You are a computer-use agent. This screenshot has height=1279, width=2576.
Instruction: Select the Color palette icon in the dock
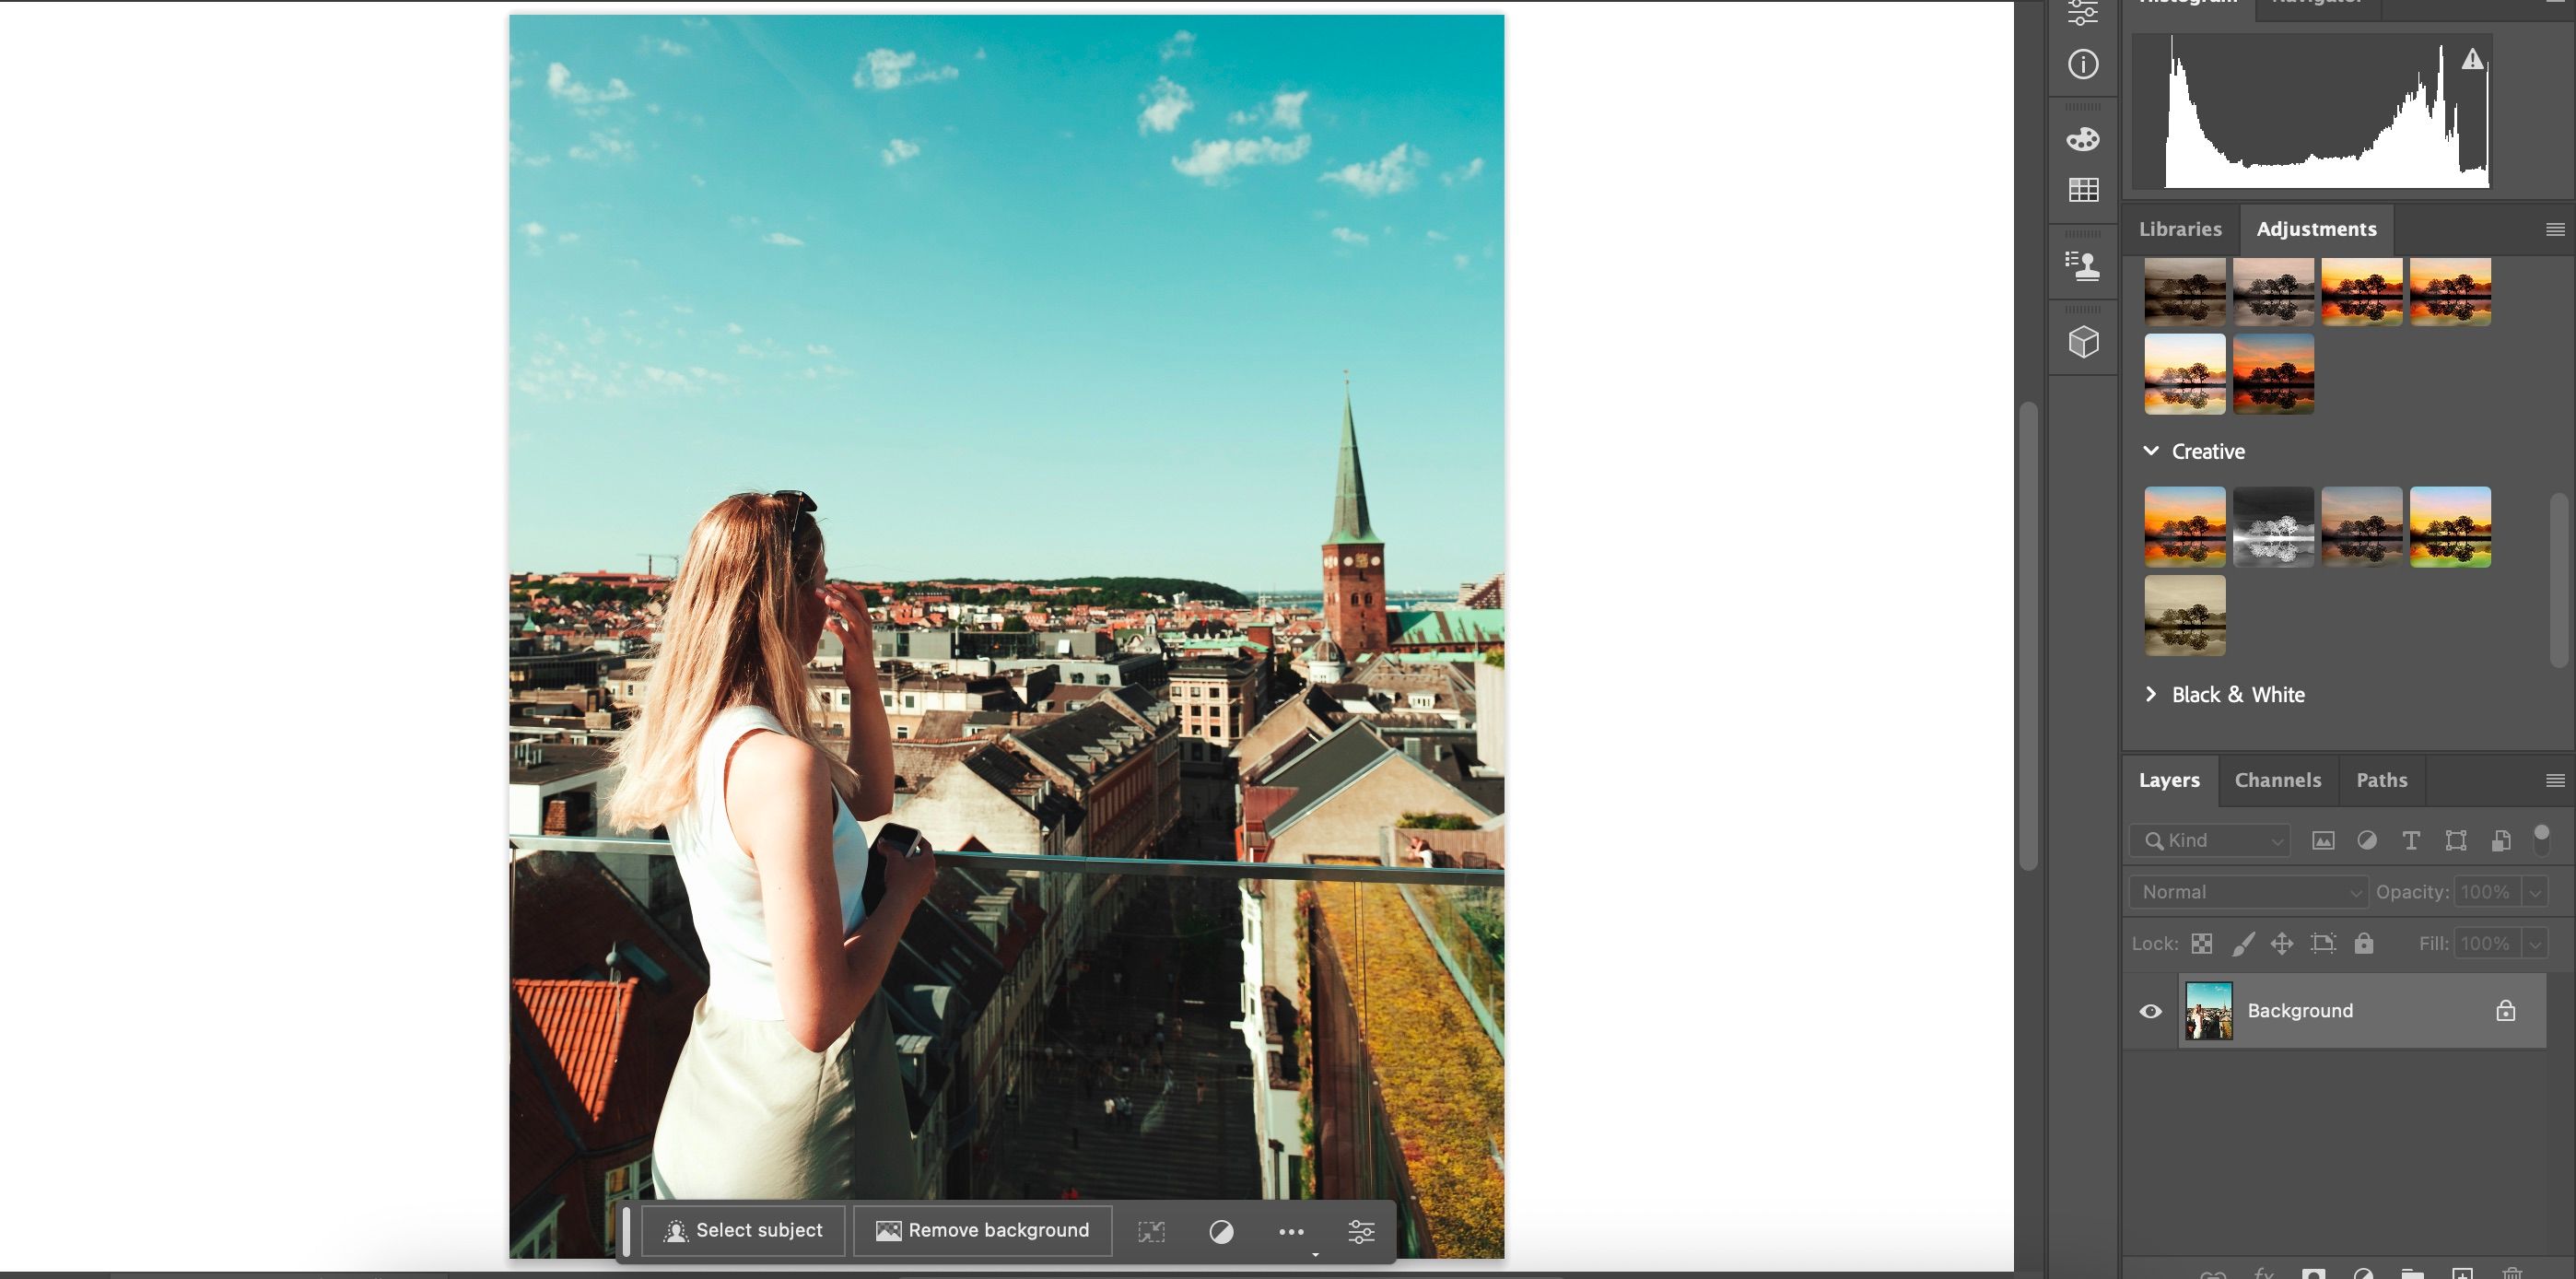2084,138
